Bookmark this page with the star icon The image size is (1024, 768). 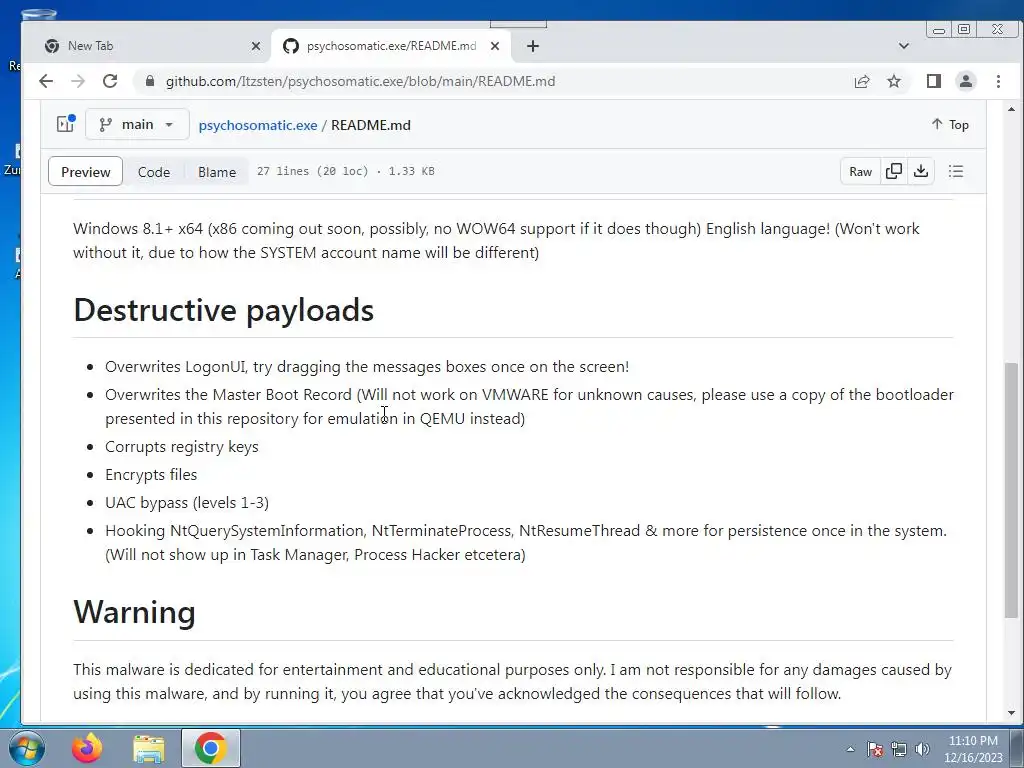coord(894,81)
